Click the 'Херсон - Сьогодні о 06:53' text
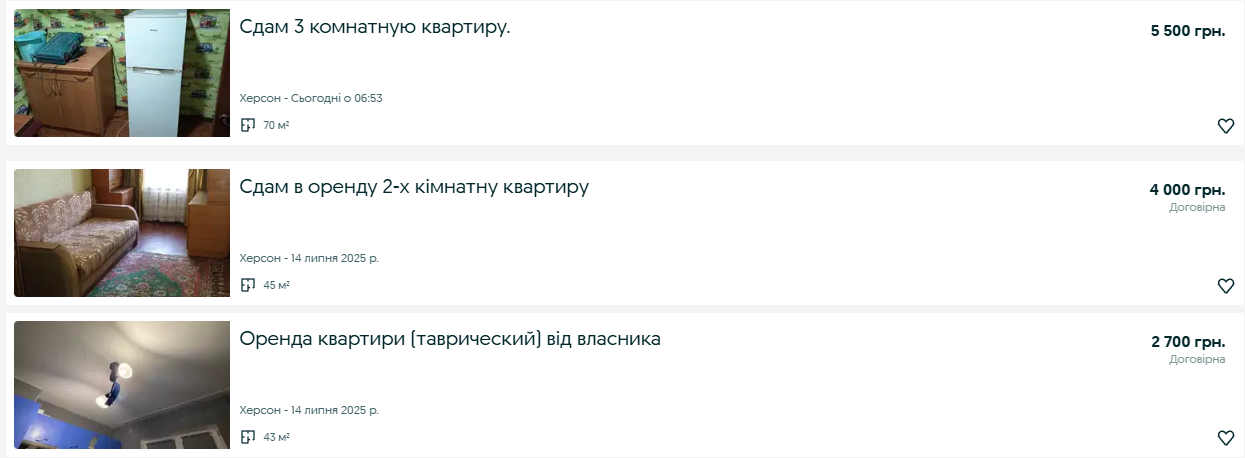Viewport: 1245px width, 458px height. (311, 98)
